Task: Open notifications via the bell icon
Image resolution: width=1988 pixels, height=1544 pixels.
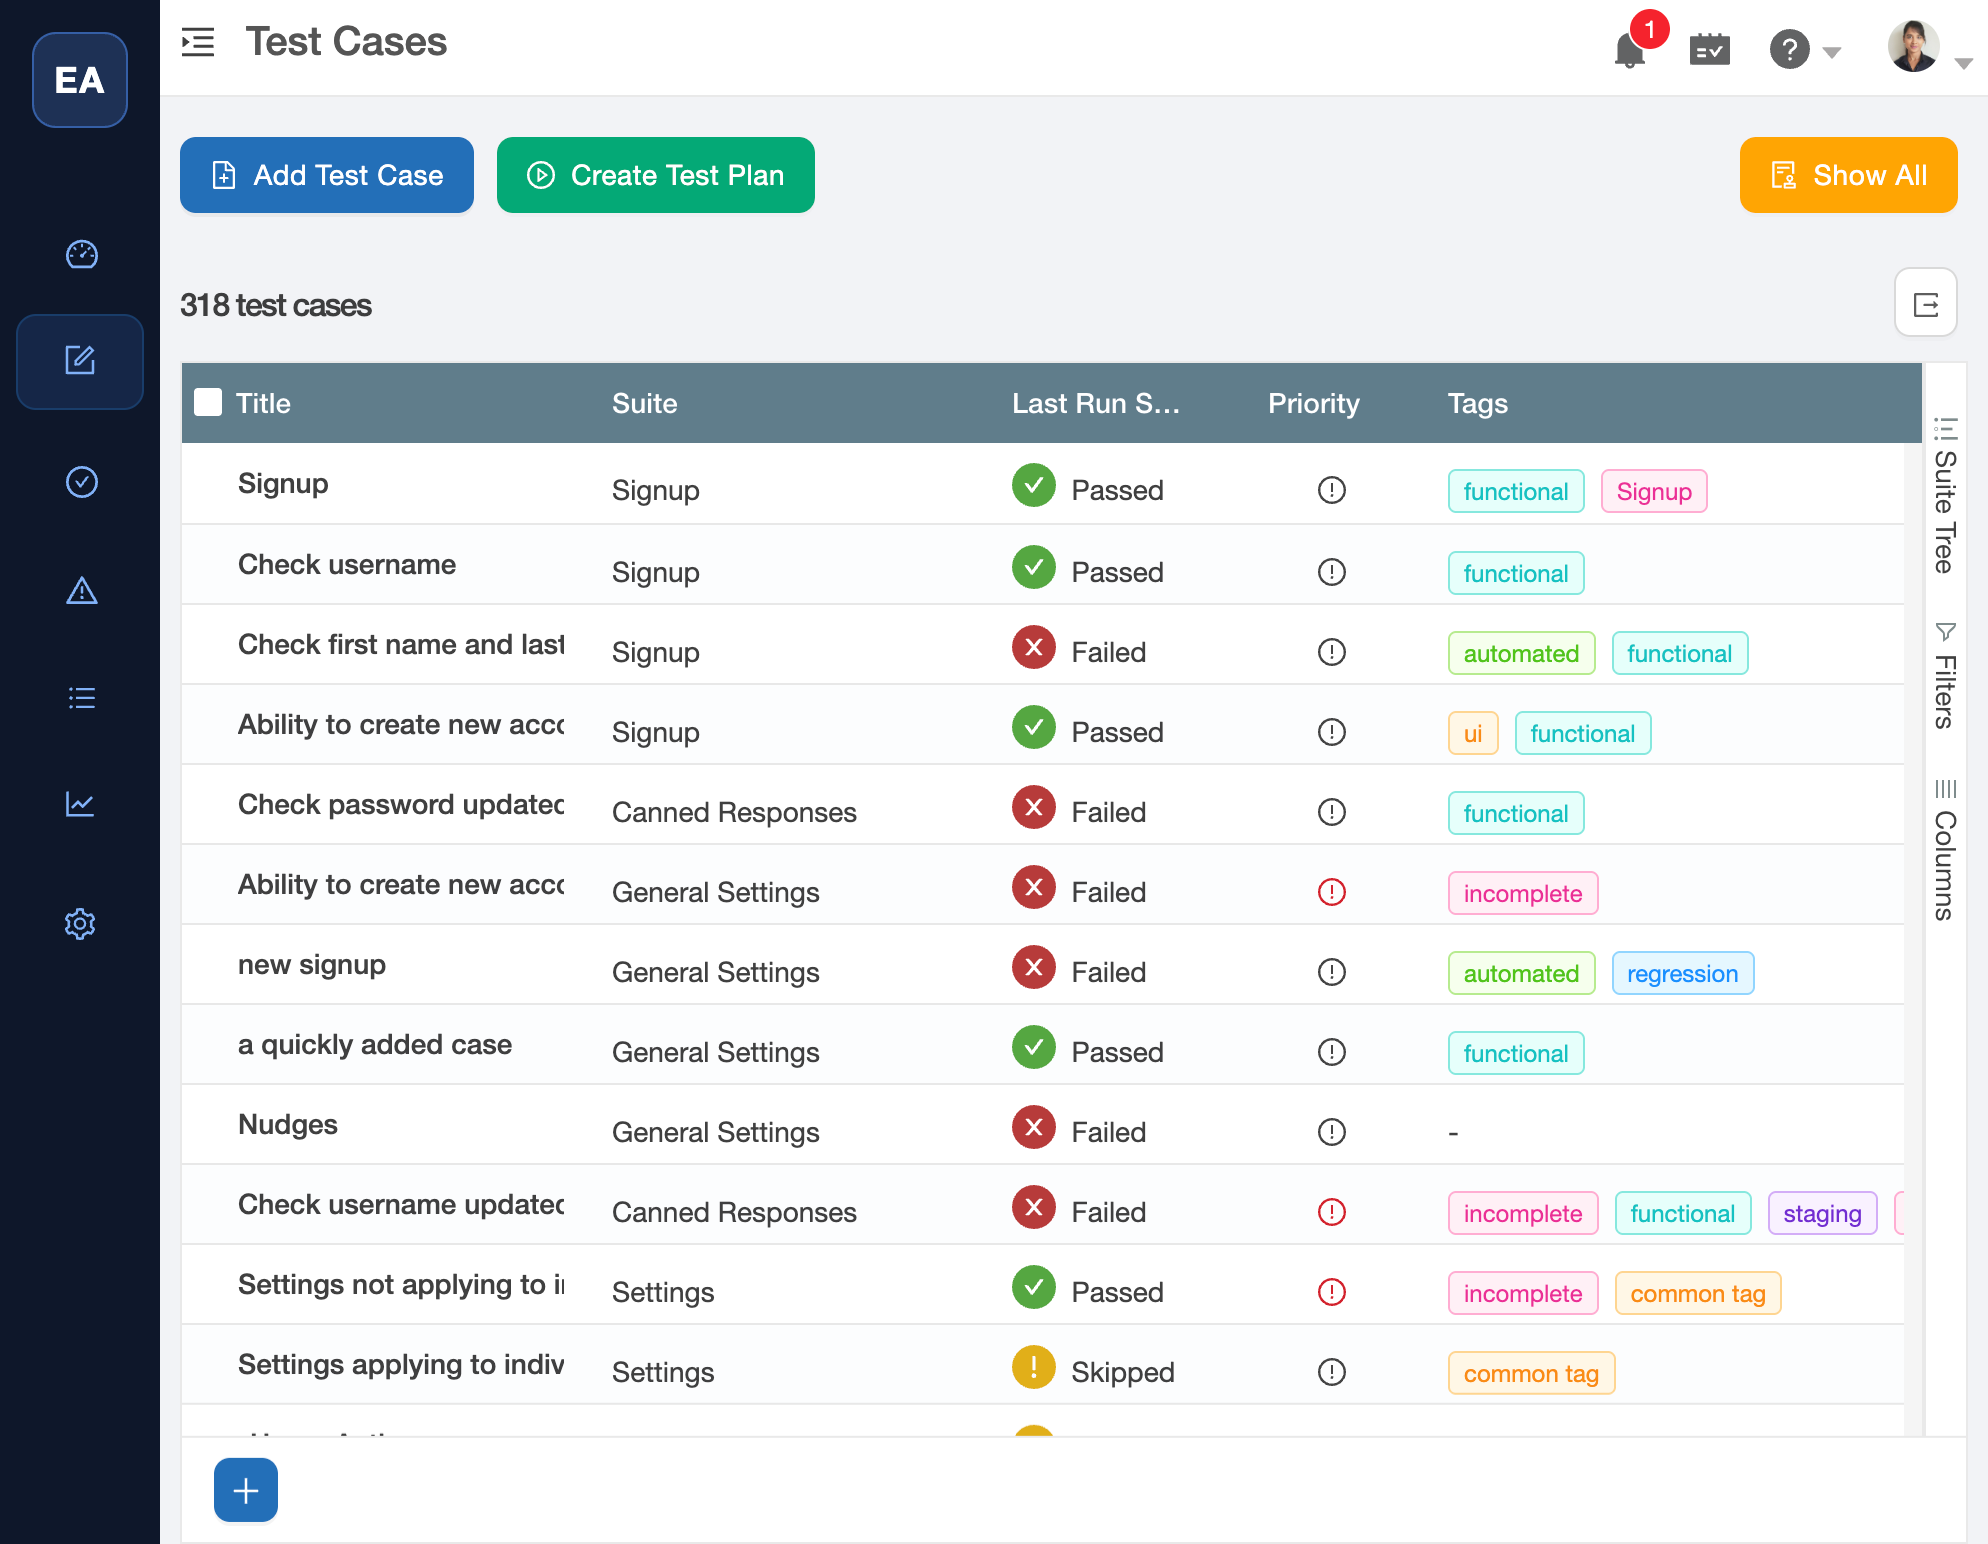Action: (x=1628, y=48)
